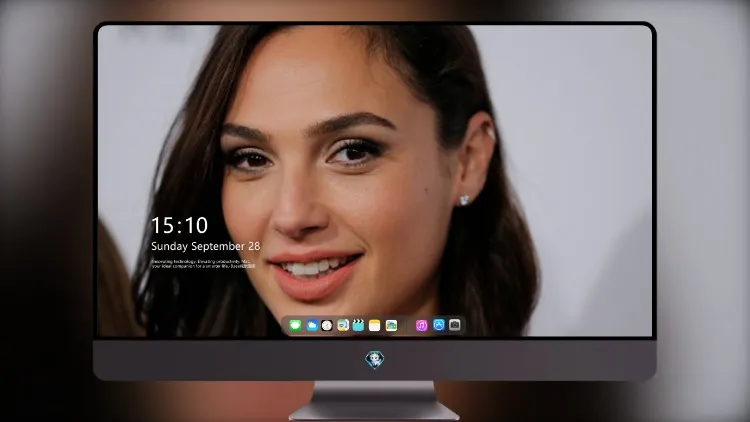Open the photo gallery app in the dock

click(x=391, y=325)
